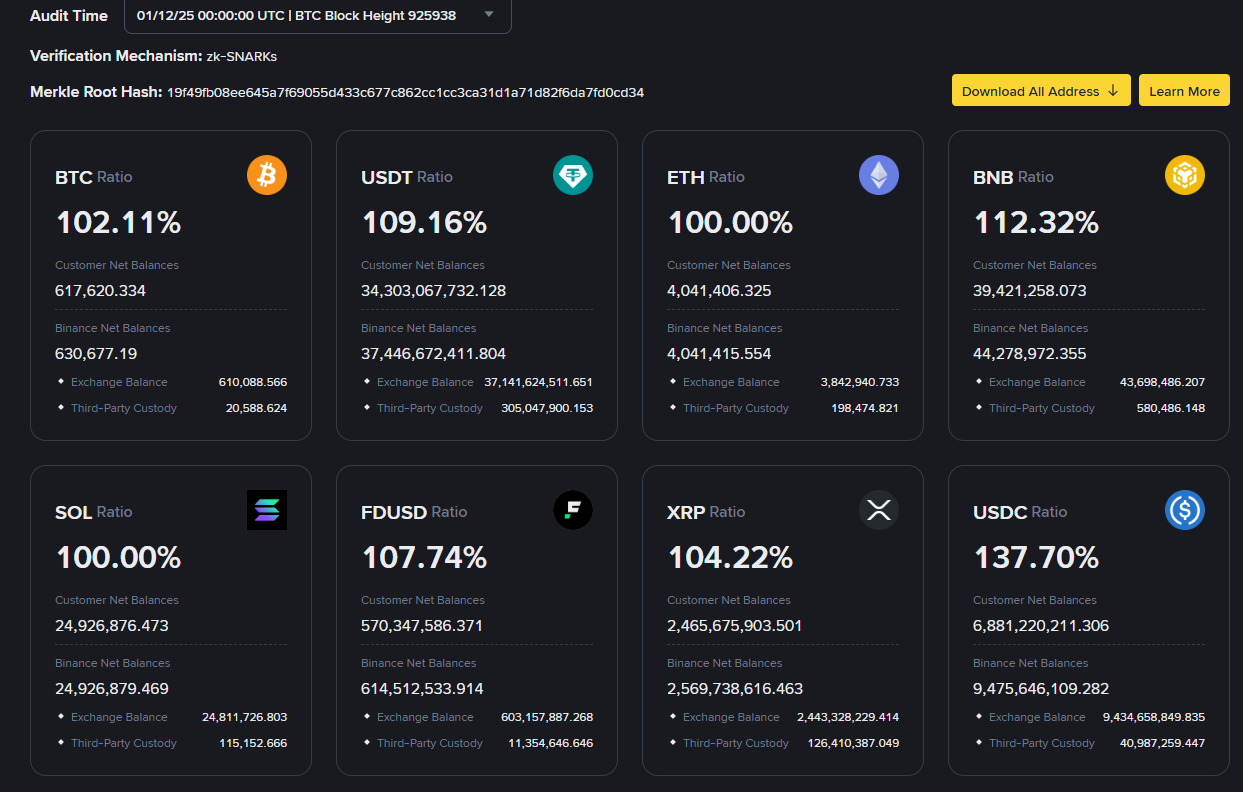Click ETH Exchange Balance label

coord(731,382)
